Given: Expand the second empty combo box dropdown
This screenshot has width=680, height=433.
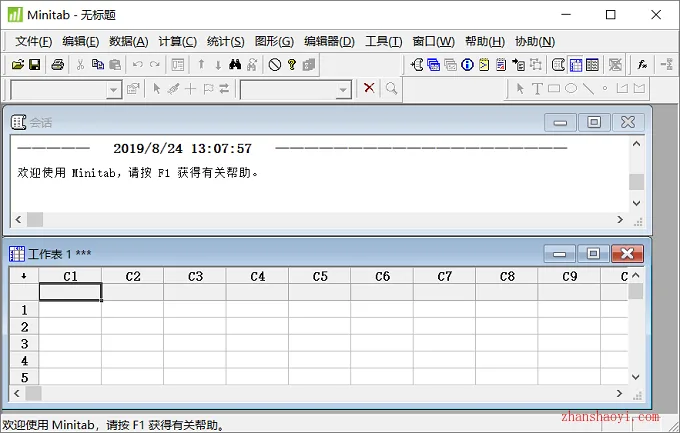Looking at the screenshot, I should [343, 90].
